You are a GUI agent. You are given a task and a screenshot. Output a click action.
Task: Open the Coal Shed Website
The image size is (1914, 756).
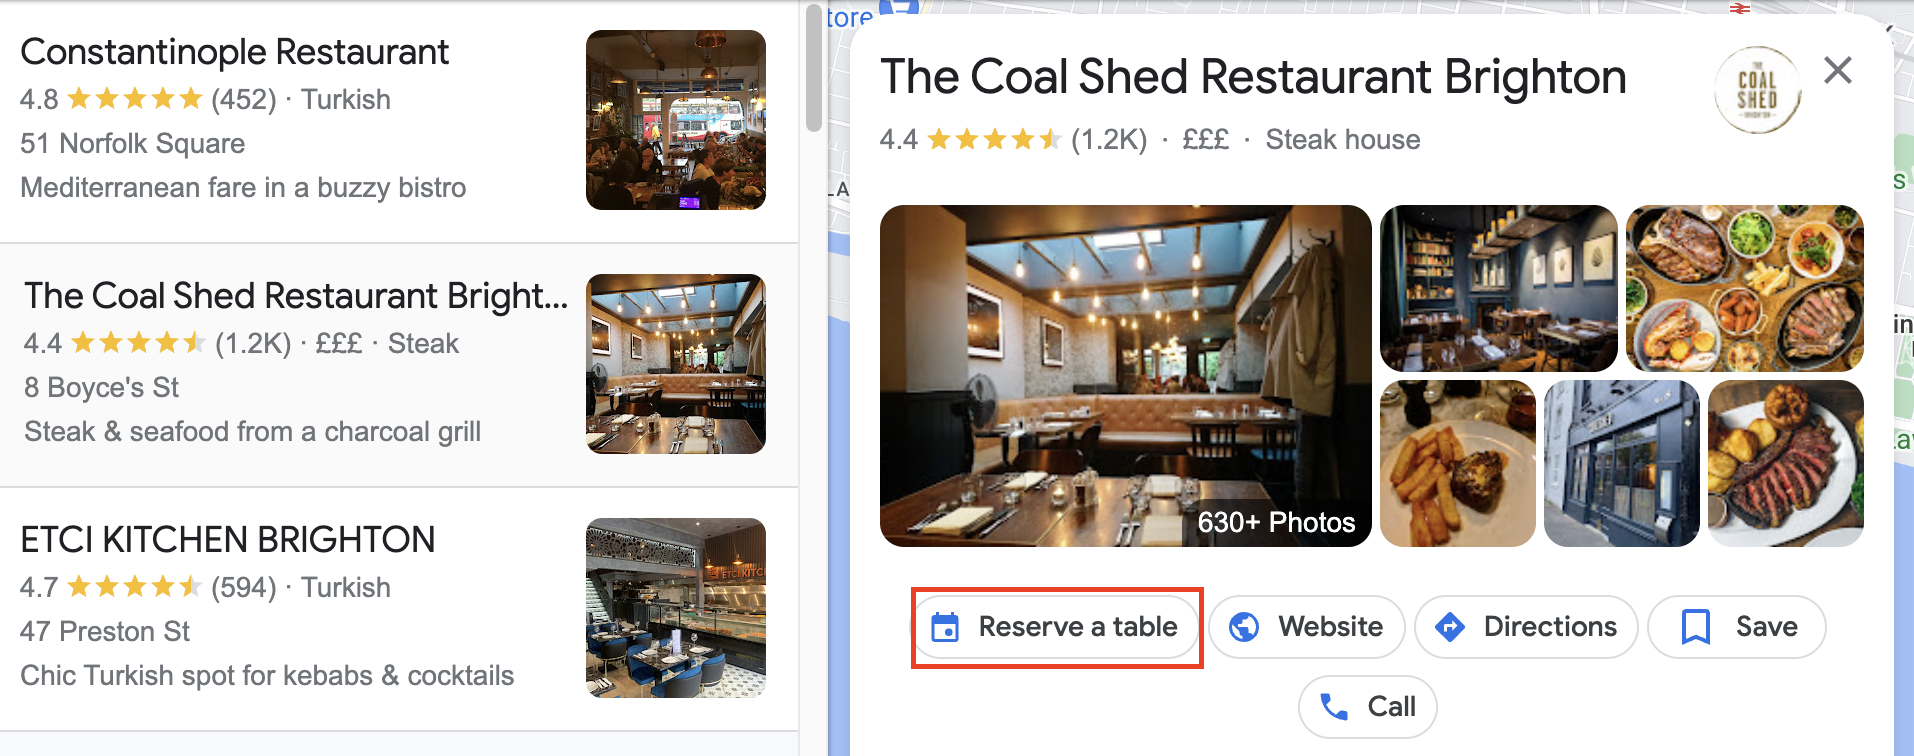[1306, 626]
